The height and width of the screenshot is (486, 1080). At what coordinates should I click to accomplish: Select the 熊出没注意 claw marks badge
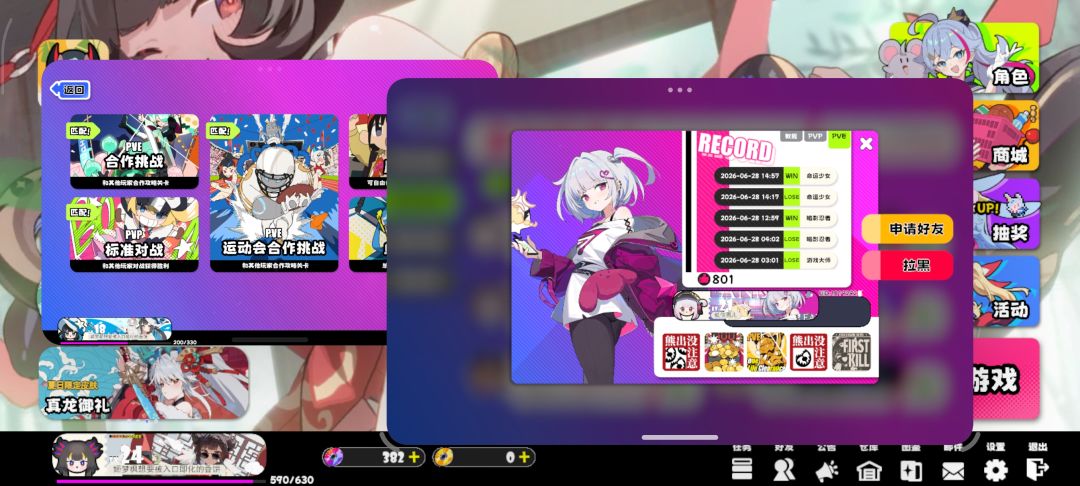[681, 352]
